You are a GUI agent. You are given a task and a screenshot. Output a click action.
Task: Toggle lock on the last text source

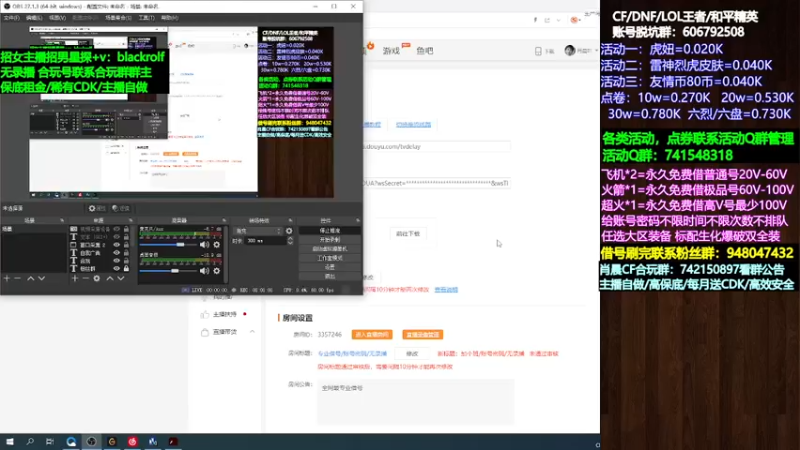(126, 268)
